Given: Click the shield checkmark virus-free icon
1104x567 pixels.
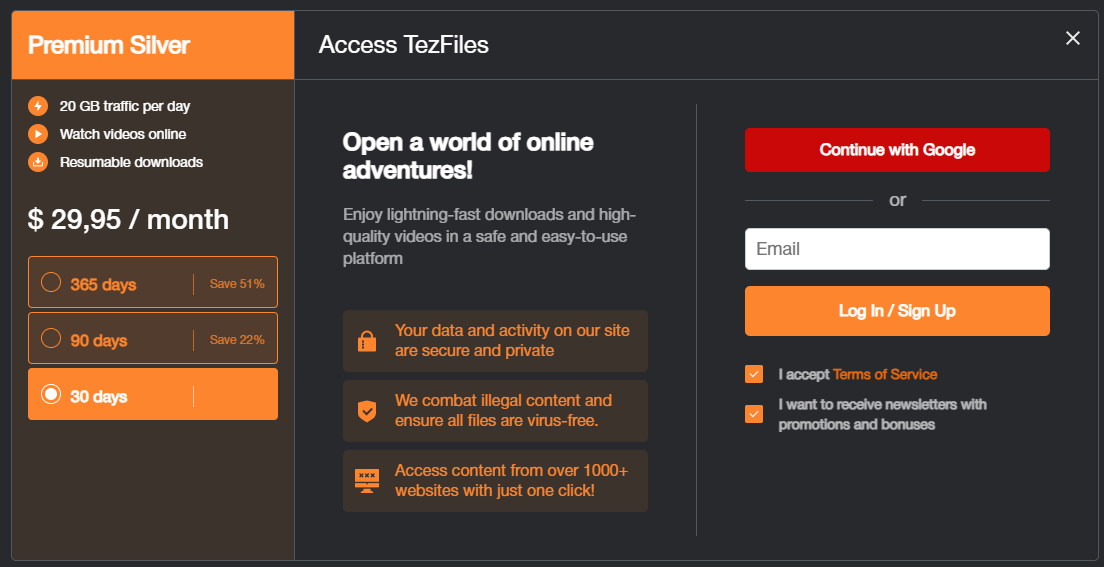Looking at the screenshot, I should click(x=367, y=411).
